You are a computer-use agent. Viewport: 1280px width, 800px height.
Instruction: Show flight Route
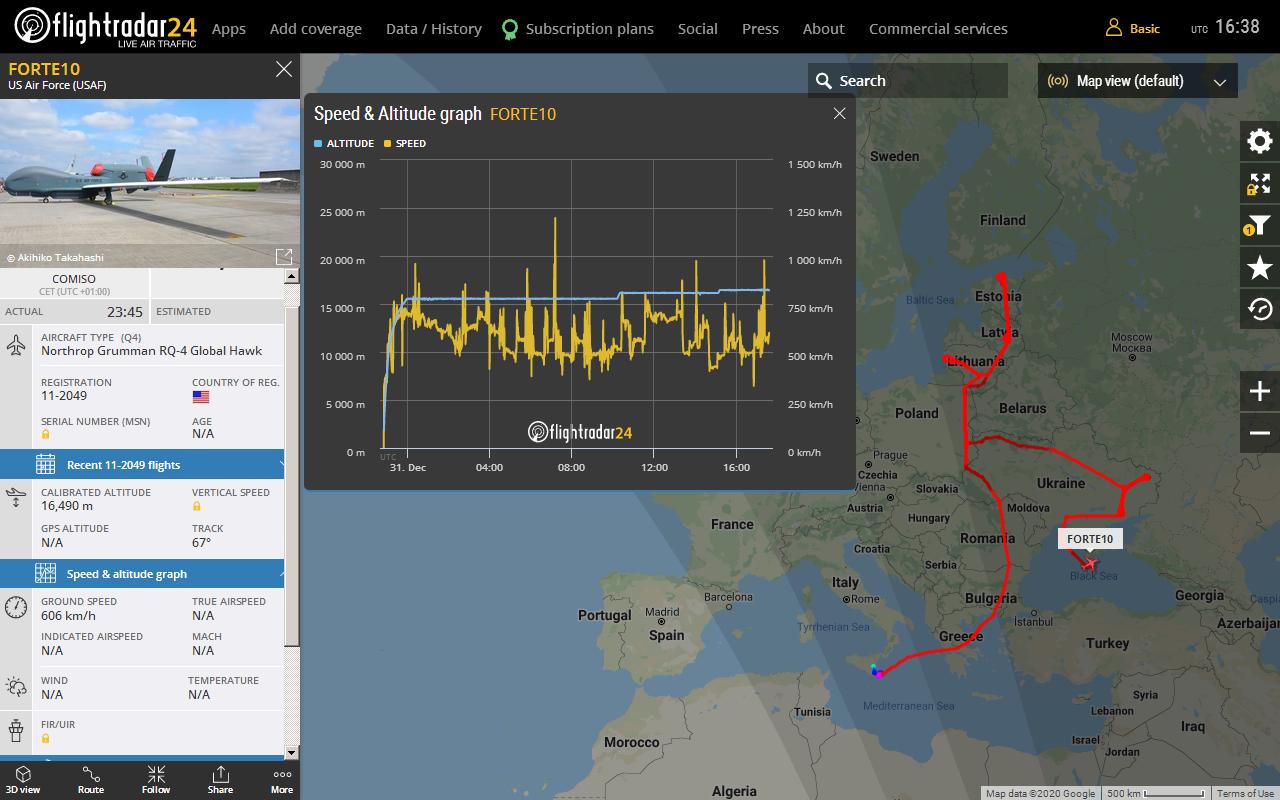[x=91, y=780]
